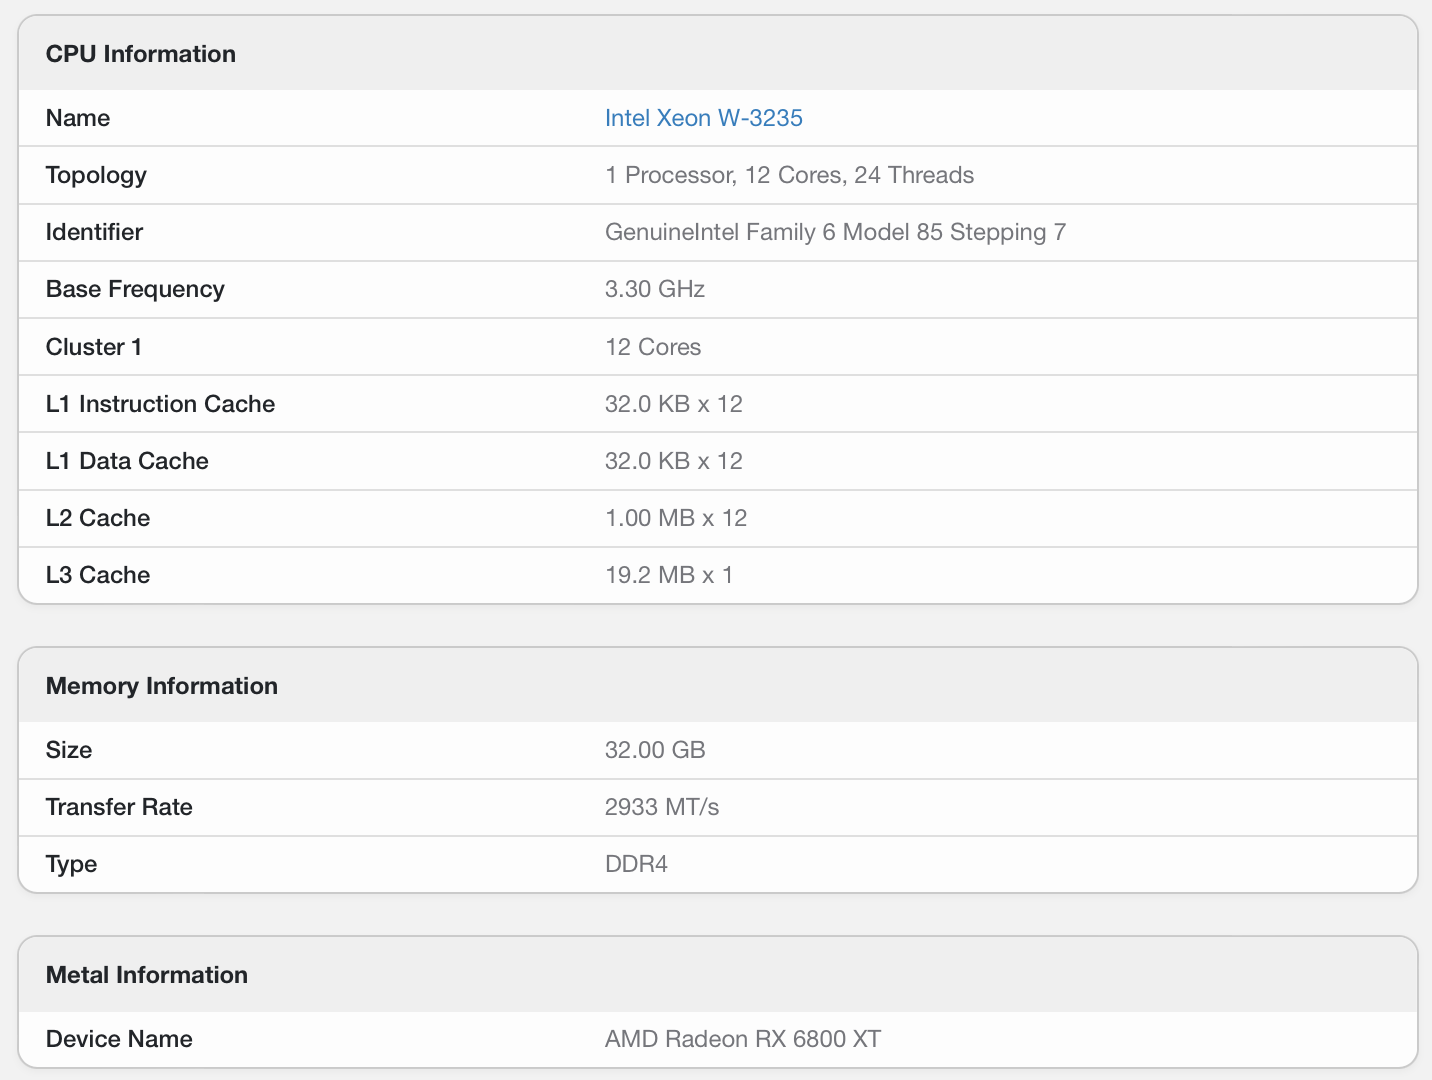Image resolution: width=1432 pixels, height=1080 pixels.
Task: Select the 32.00 GB value
Action: (655, 750)
